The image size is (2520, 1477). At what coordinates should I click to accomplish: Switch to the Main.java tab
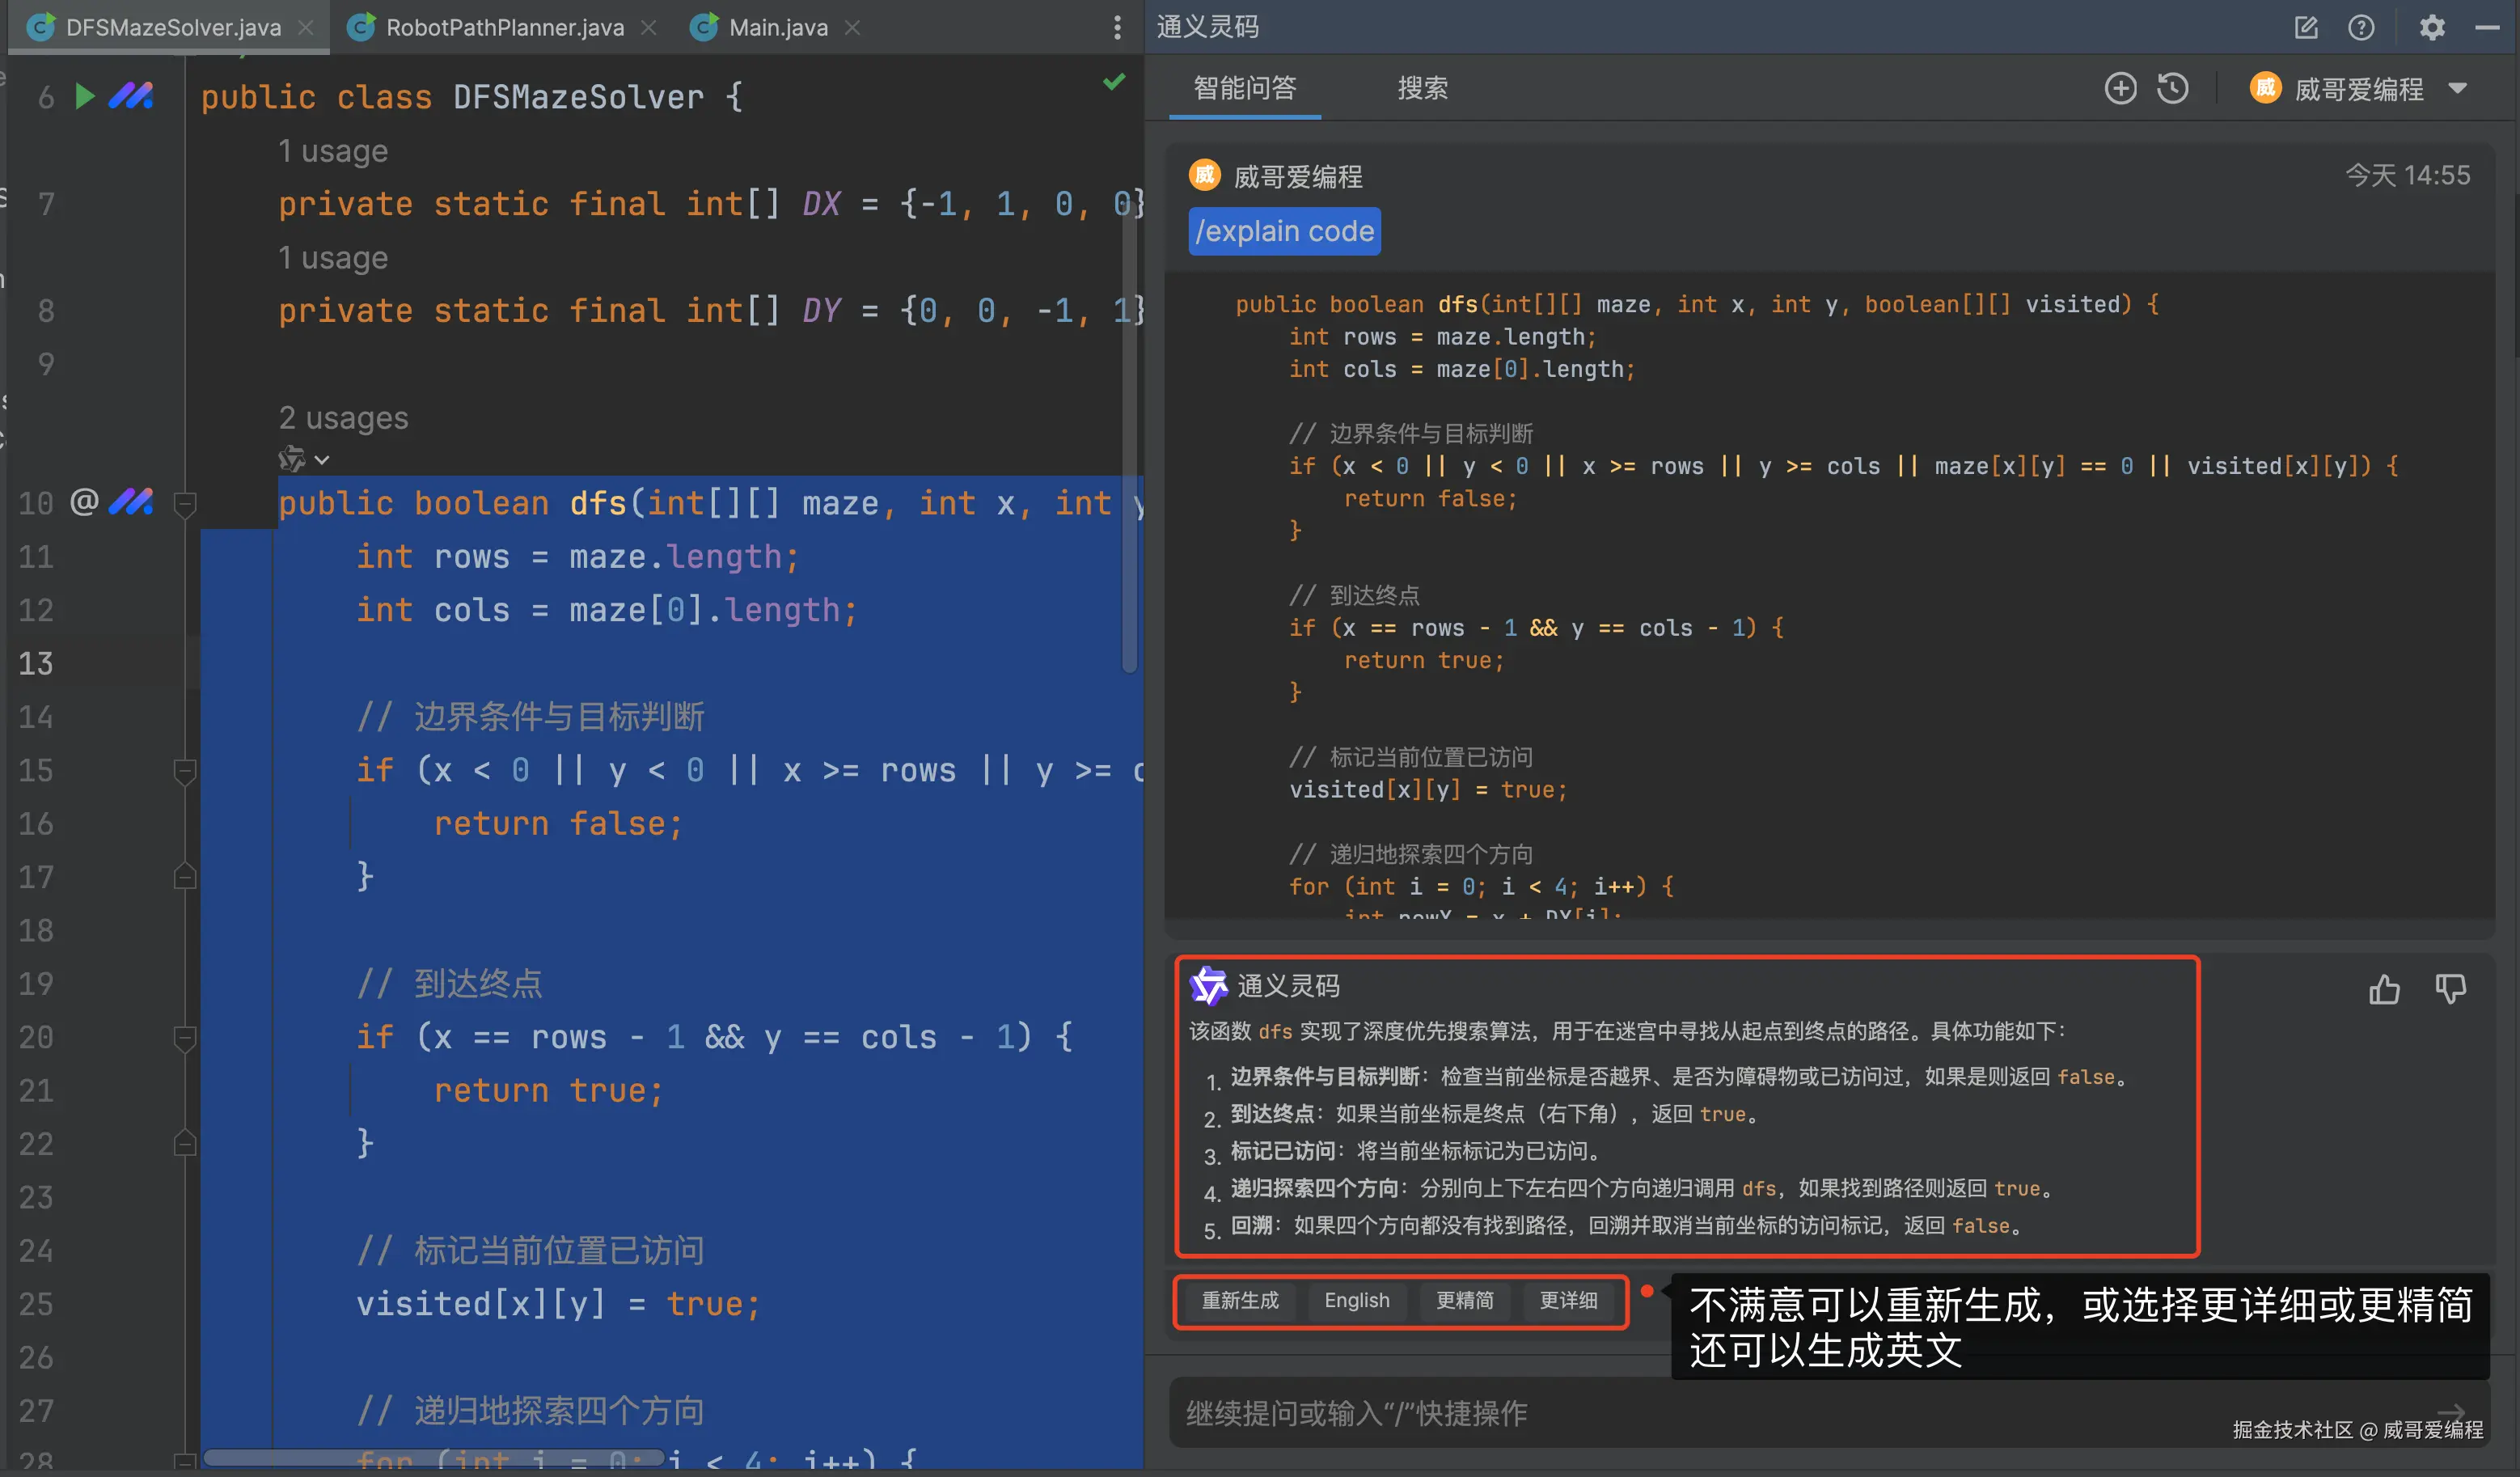click(778, 28)
